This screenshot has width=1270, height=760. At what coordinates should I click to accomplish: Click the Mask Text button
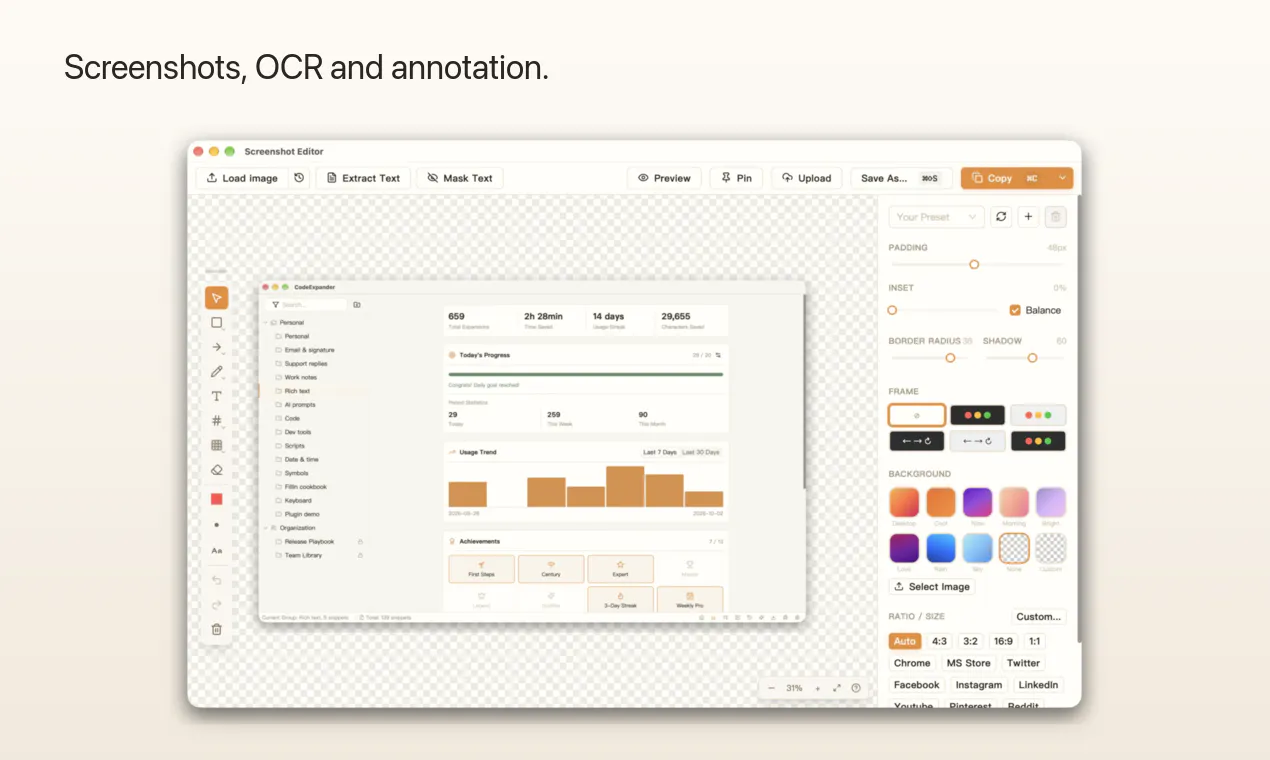(460, 178)
